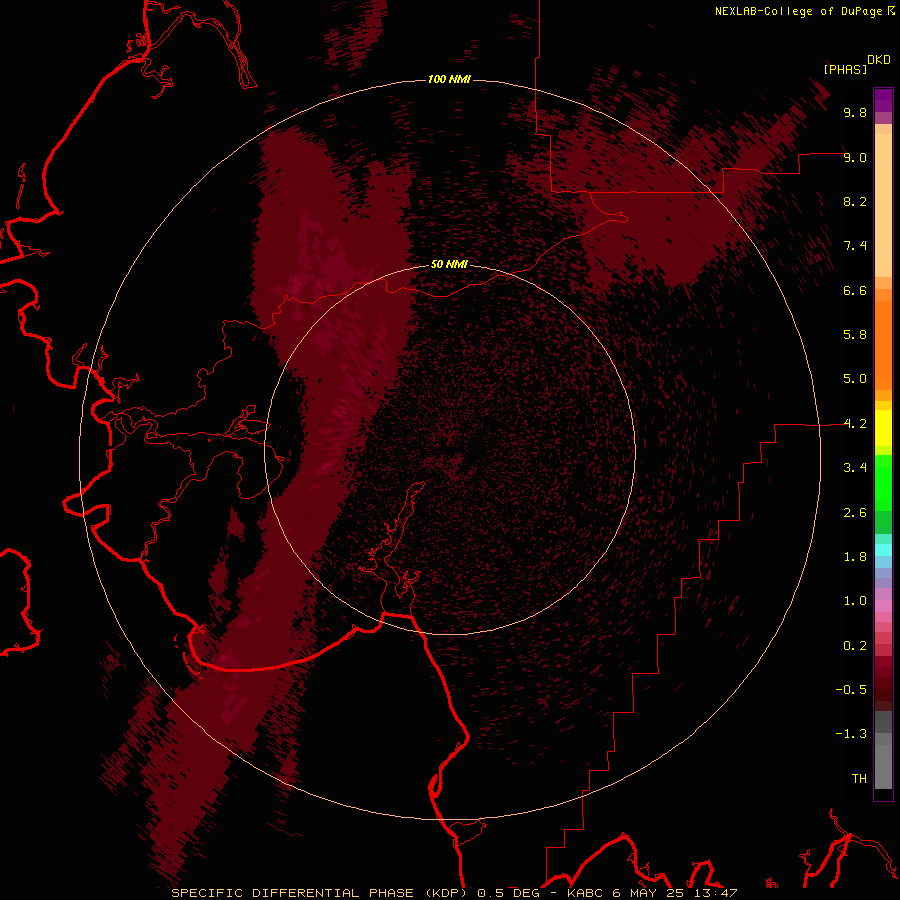Pick the gray band near TH on scale
900x900 pixels.
883,766
